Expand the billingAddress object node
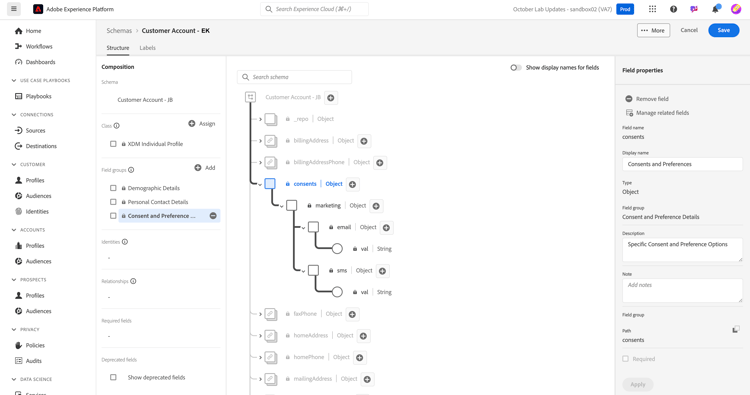 click(x=260, y=141)
